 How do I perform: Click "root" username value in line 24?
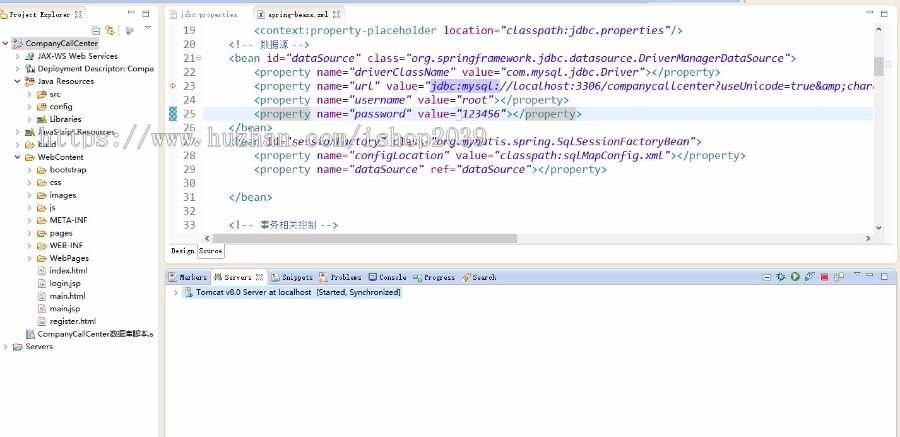pyautogui.click(x=475, y=100)
